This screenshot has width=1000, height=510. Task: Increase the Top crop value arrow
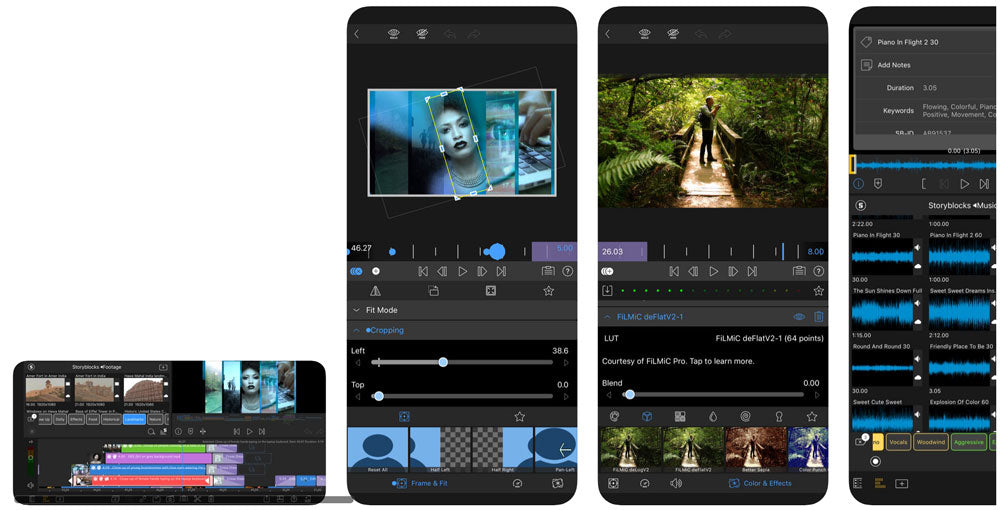pos(566,397)
